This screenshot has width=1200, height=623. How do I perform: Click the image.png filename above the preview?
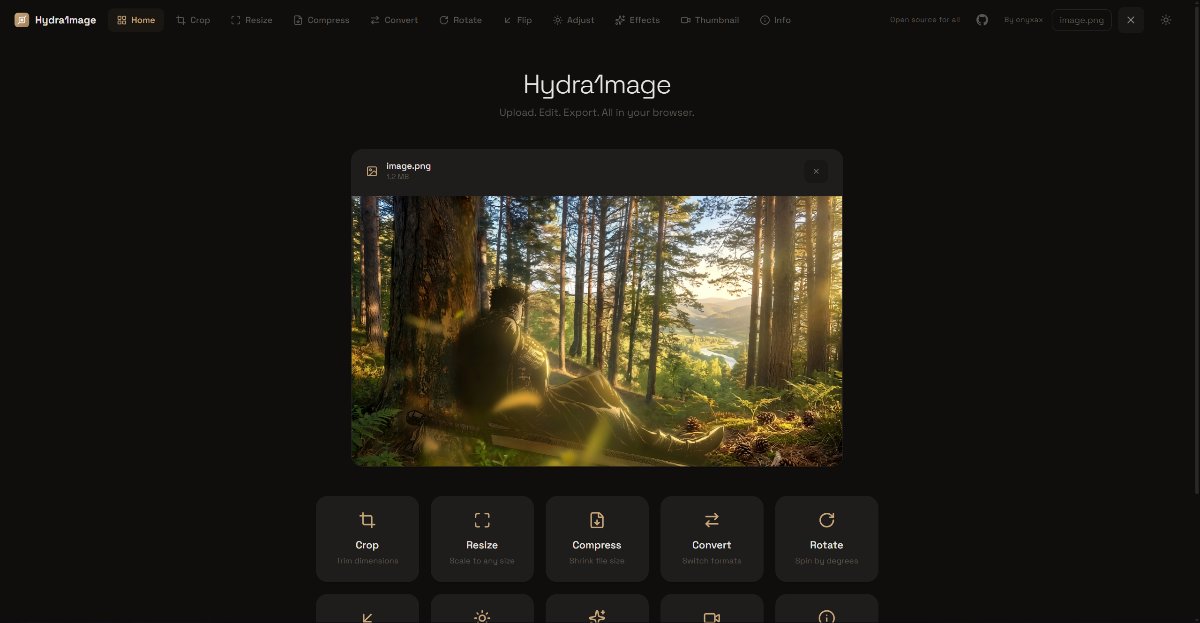pos(408,166)
